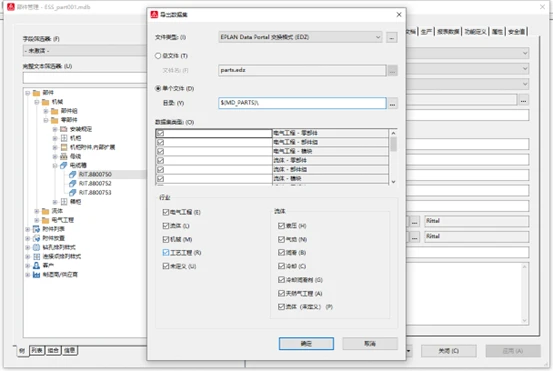This screenshot has width=553, height=371.
Task: Click the 附件列表 icon in tree
Action: click(36, 229)
